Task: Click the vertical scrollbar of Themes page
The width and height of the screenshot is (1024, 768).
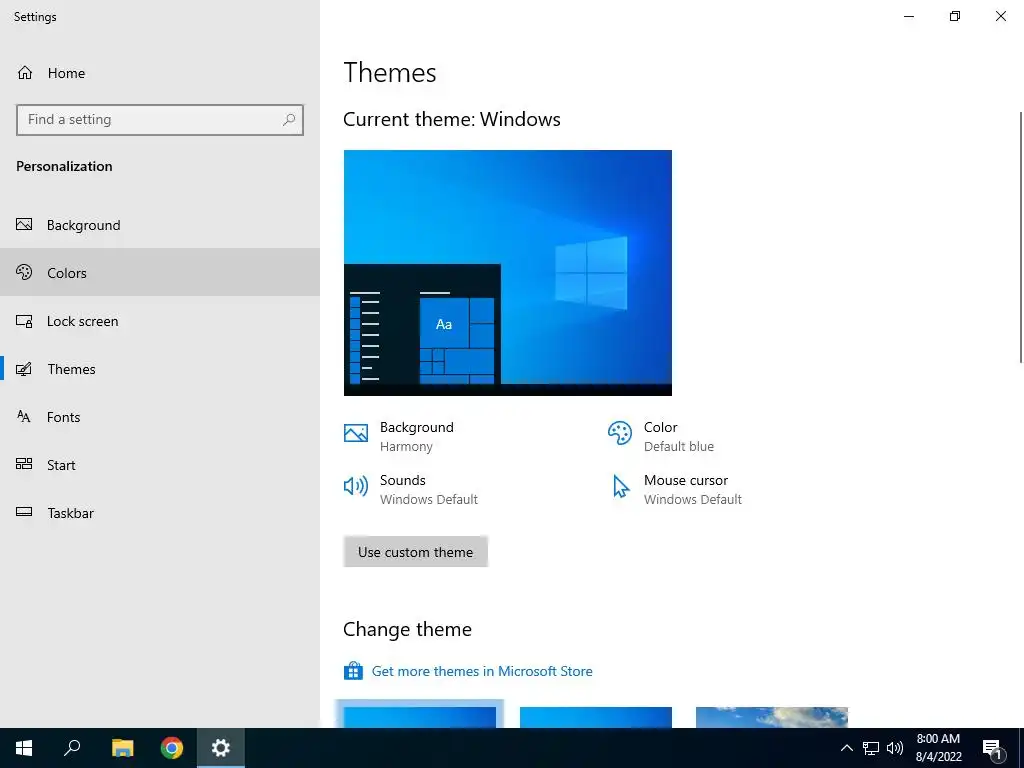Action: tap(1021, 237)
